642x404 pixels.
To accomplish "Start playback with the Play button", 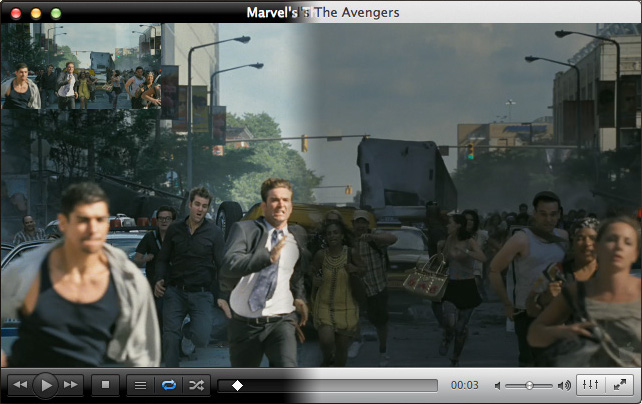I will click(45, 385).
